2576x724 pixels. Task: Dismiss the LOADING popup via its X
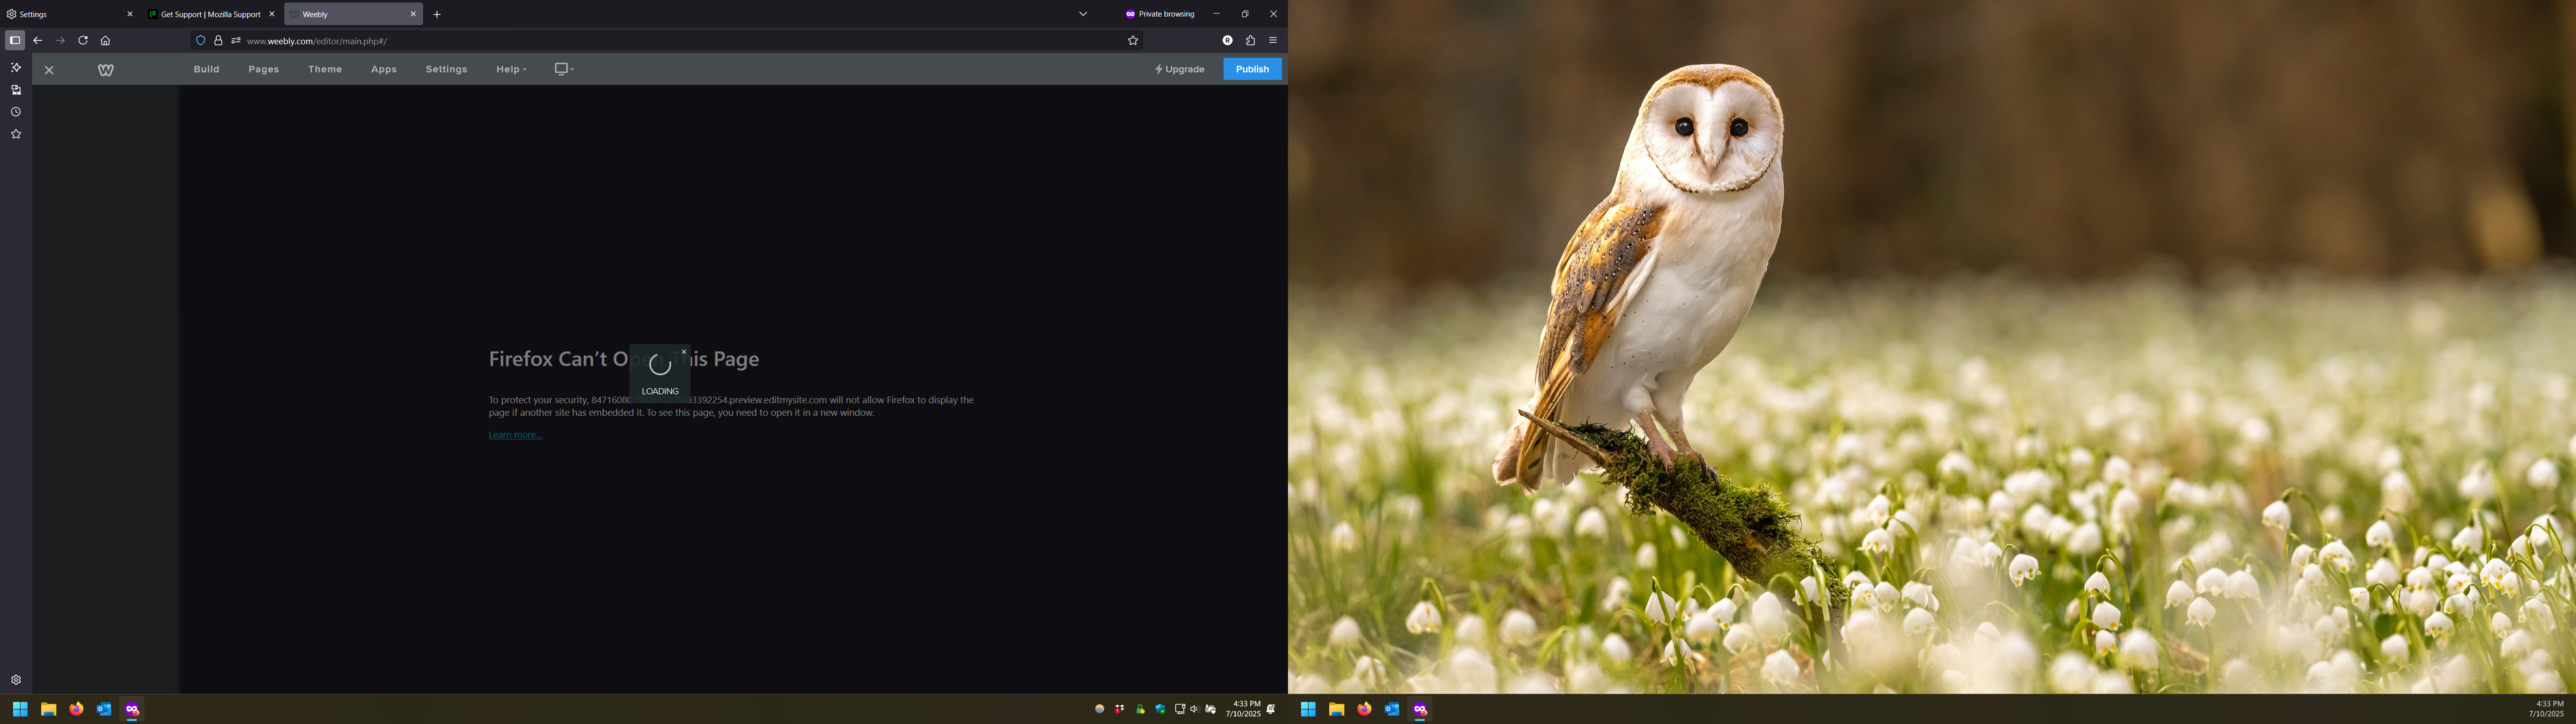(684, 351)
